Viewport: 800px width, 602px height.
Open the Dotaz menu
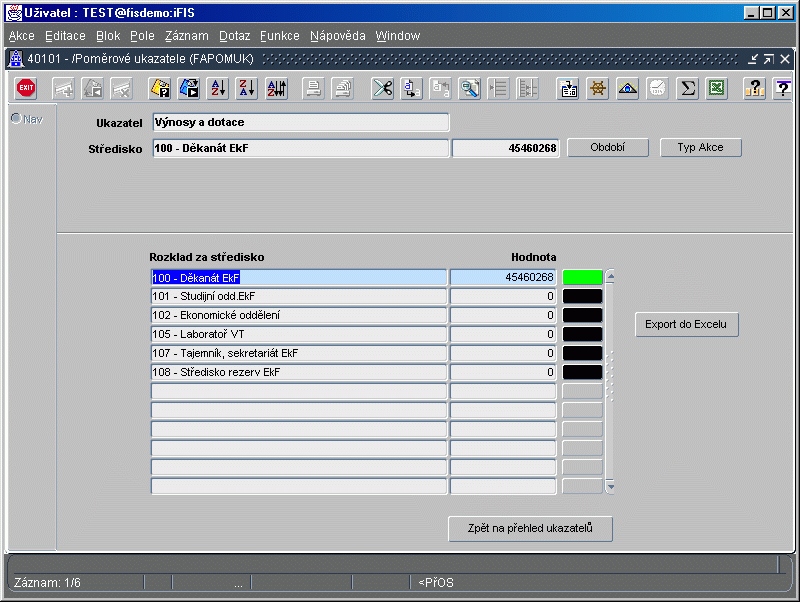234,36
